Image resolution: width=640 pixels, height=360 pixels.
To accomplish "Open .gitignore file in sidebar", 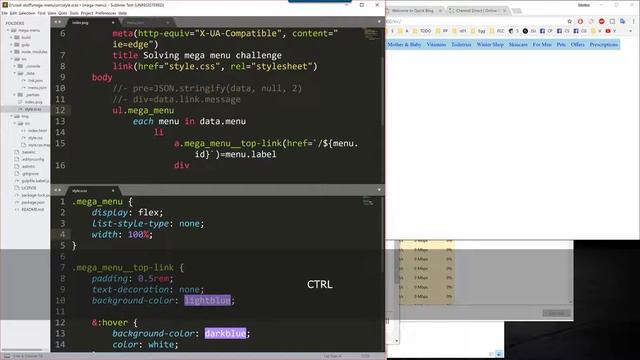I will pos(30,173).
